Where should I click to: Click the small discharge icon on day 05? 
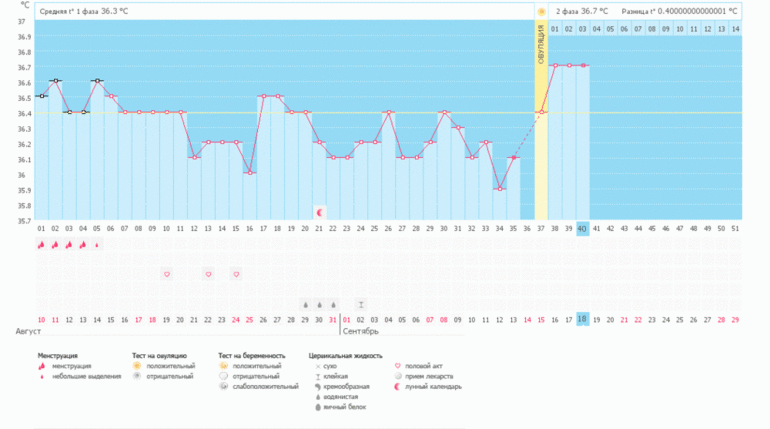[97, 245]
